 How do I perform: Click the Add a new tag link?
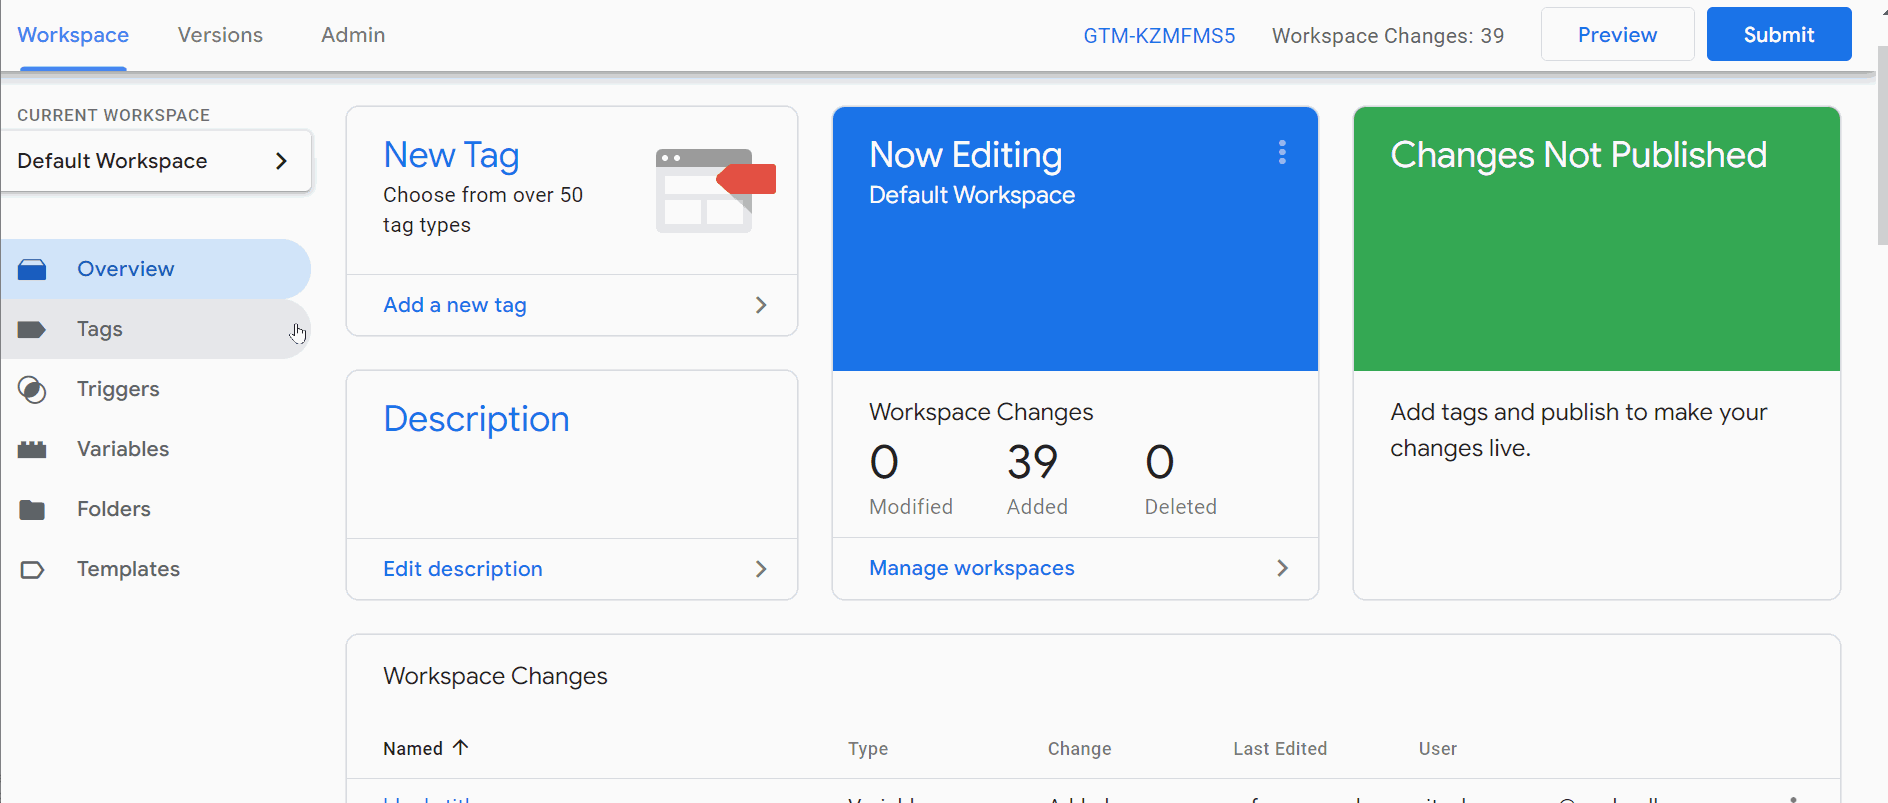tap(455, 305)
